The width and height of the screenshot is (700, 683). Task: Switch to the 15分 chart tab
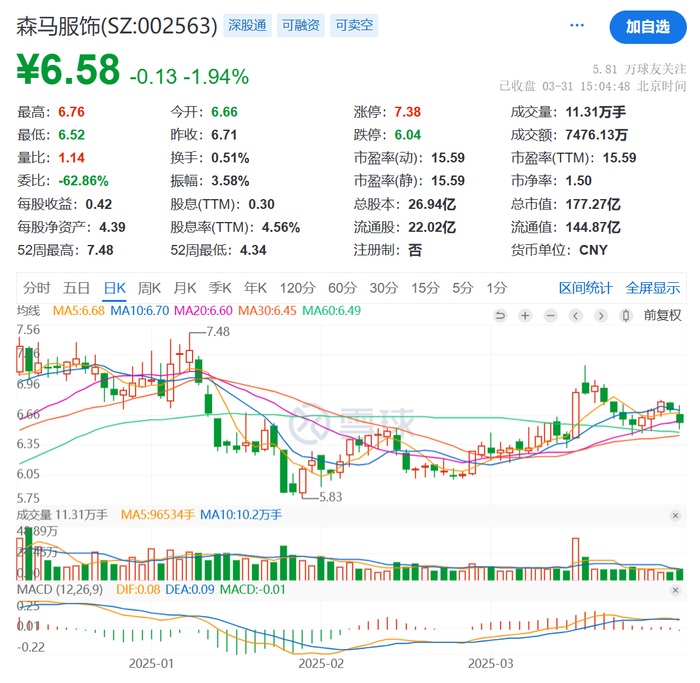[425, 288]
